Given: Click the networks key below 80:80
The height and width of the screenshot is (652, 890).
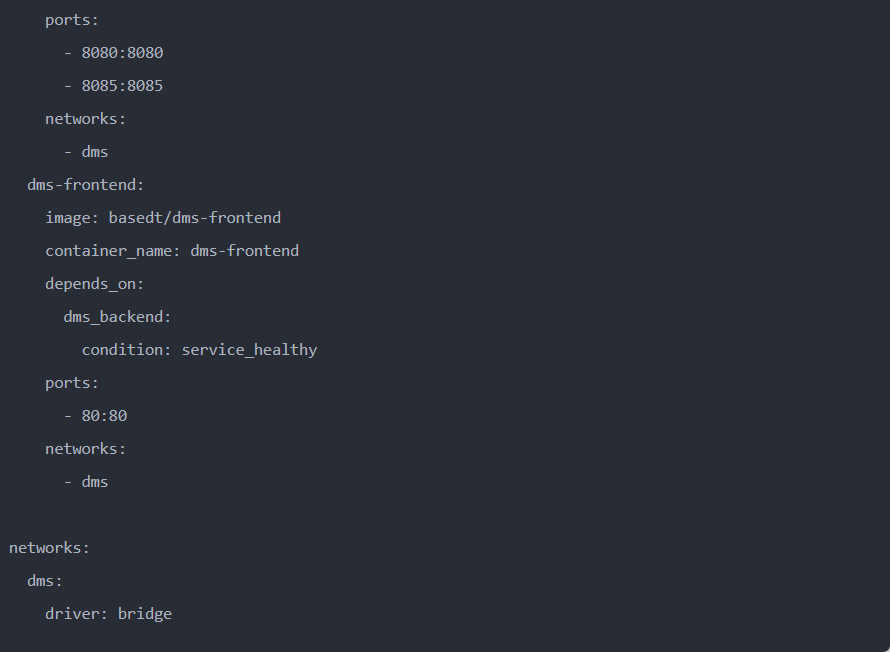Looking at the screenshot, I should (85, 449).
